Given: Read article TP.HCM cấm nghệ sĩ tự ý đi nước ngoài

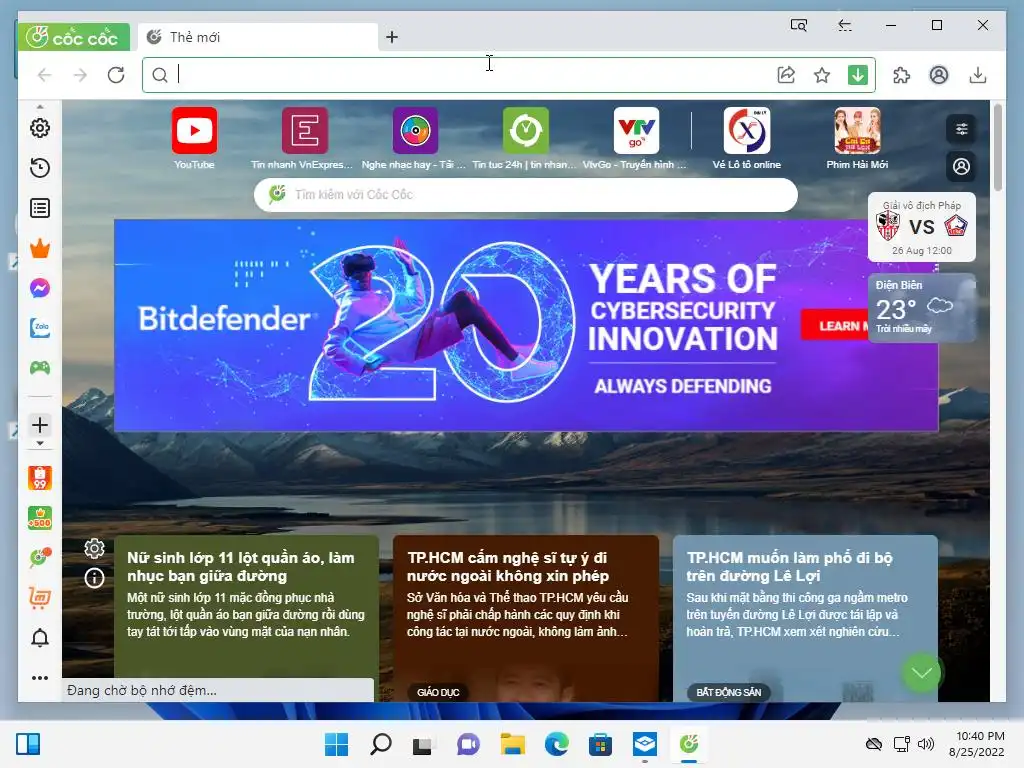Looking at the screenshot, I should point(526,618).
